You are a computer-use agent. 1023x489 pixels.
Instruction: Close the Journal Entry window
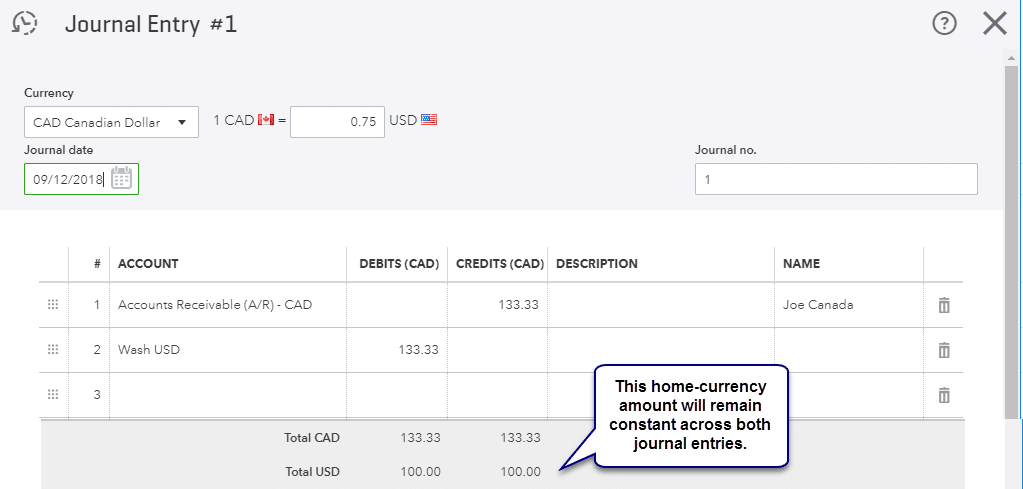pyautogui.click(x=994, y=24)
